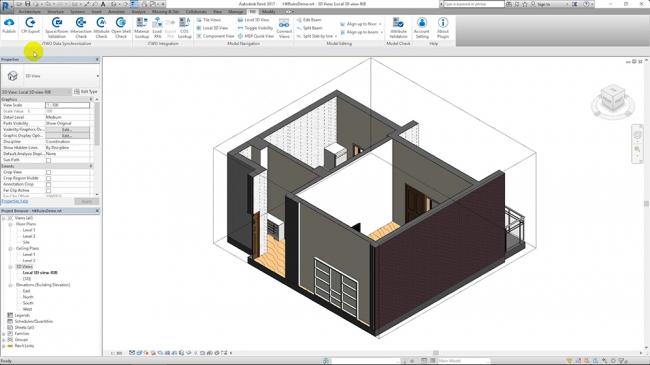Run the Intersection Check tool

tap(81, 28)
